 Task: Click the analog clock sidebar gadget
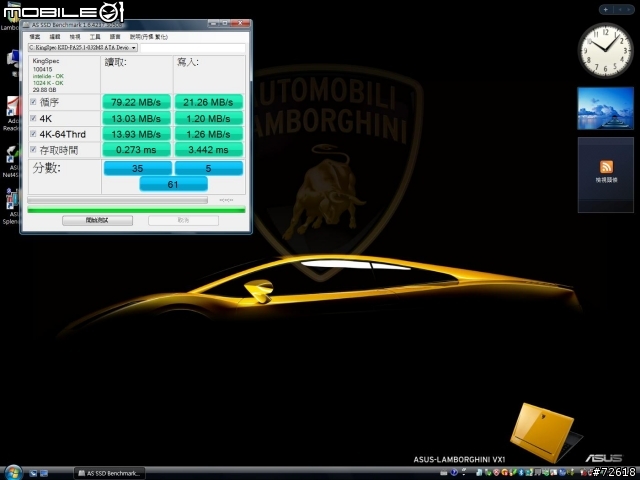tap(605, 50)
